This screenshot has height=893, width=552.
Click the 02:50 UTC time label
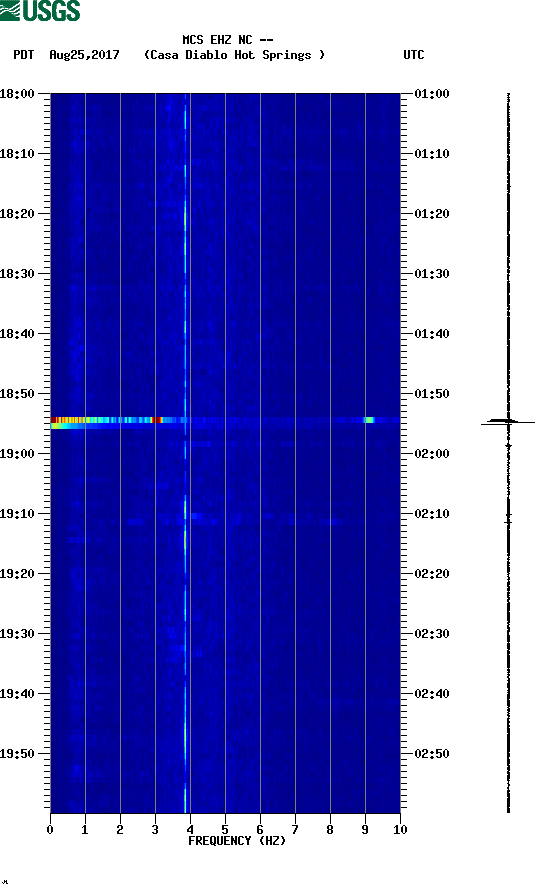point(432,753)
